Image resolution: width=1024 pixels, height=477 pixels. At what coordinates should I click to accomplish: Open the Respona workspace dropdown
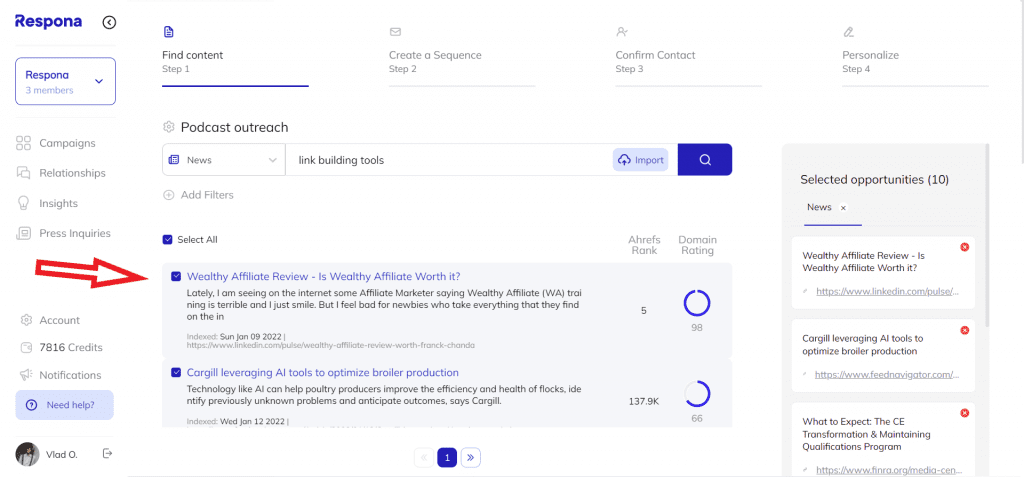[x=65, y=81]
